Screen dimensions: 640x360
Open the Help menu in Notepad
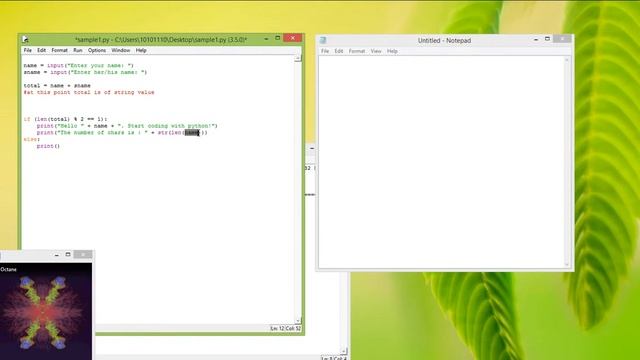pos(392,51)
